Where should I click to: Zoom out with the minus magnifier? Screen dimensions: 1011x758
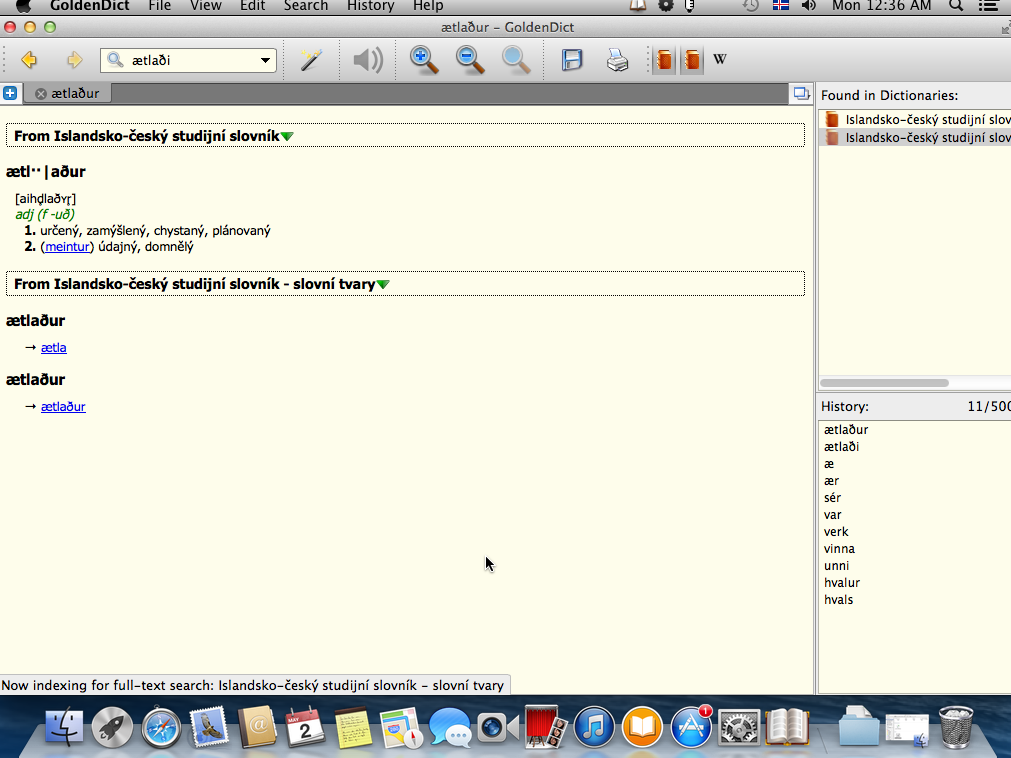(470, 60)
